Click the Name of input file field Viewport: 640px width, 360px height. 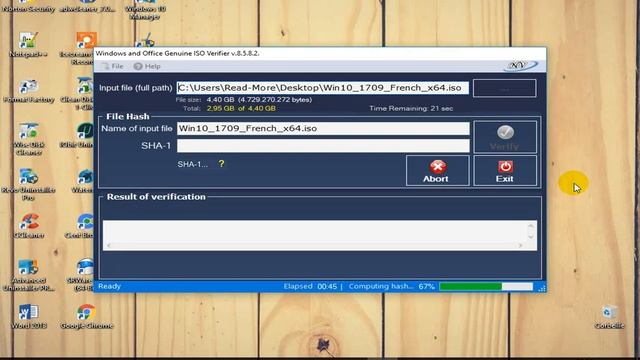point(323,129)
